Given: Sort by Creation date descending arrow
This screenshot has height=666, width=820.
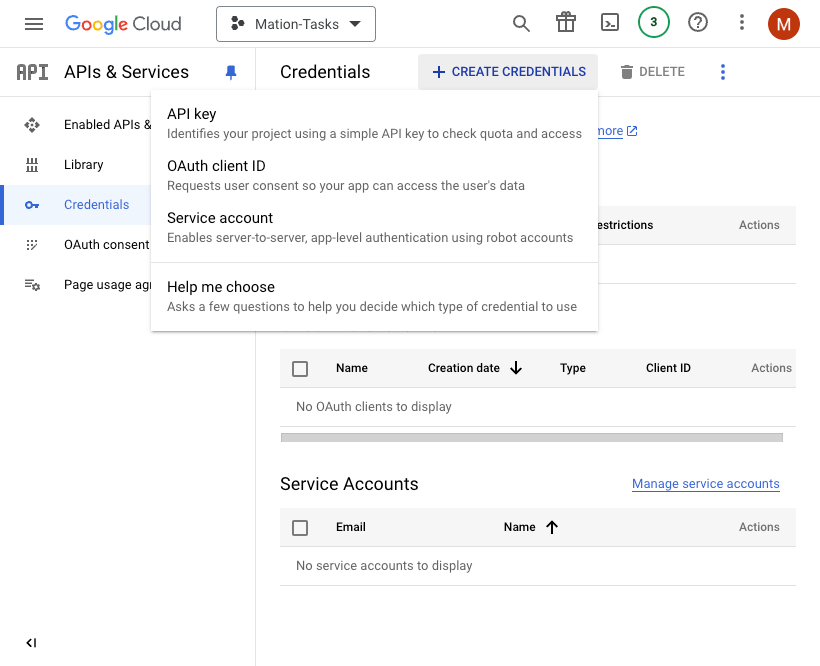Looking at the screenshot, I should (516, 368).
